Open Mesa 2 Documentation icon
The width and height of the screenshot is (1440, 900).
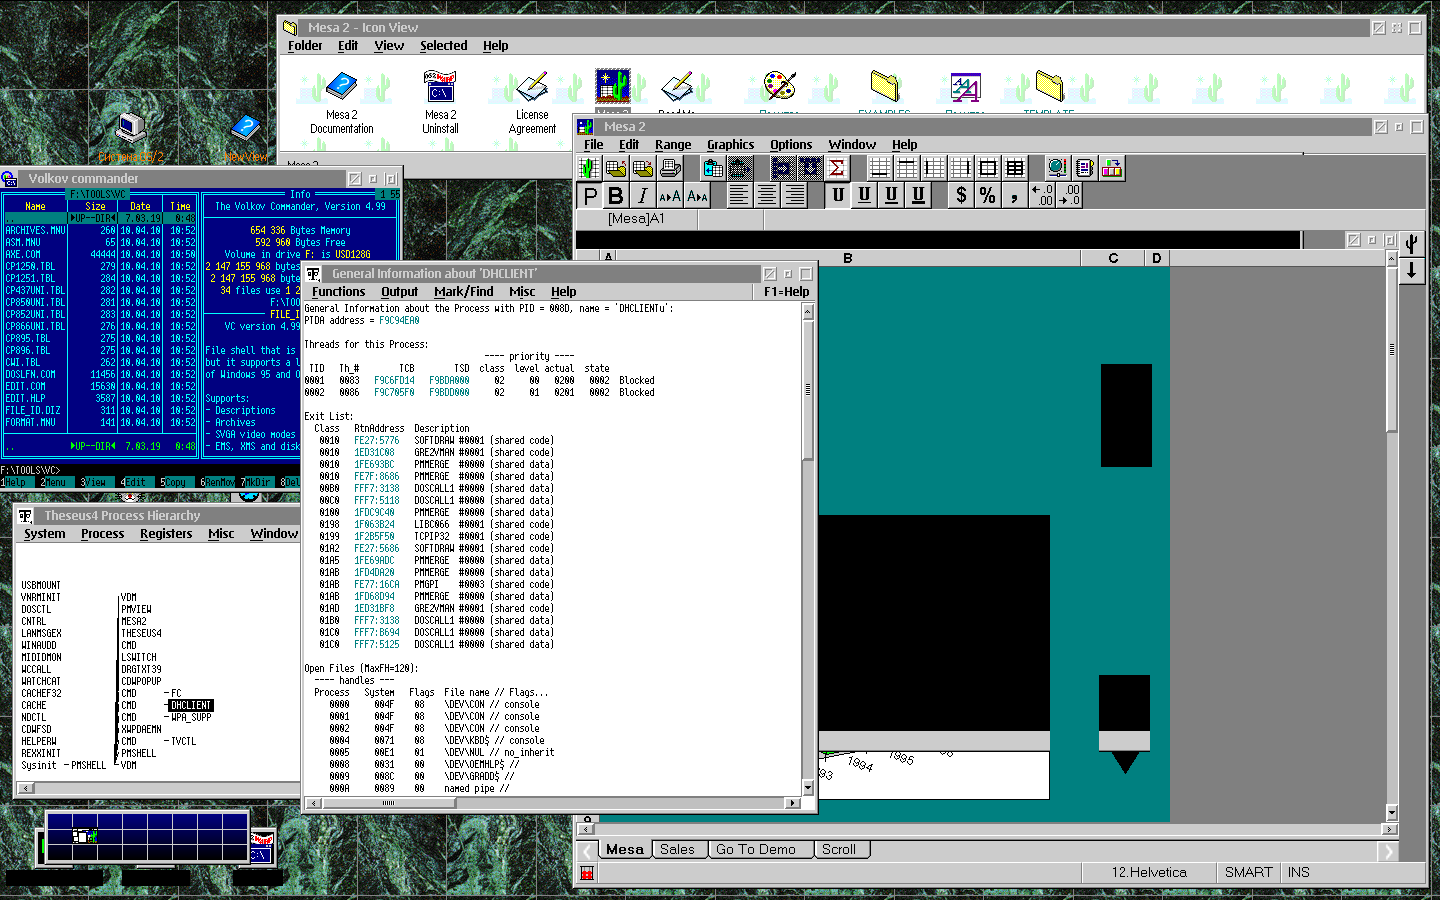(342, 87)
